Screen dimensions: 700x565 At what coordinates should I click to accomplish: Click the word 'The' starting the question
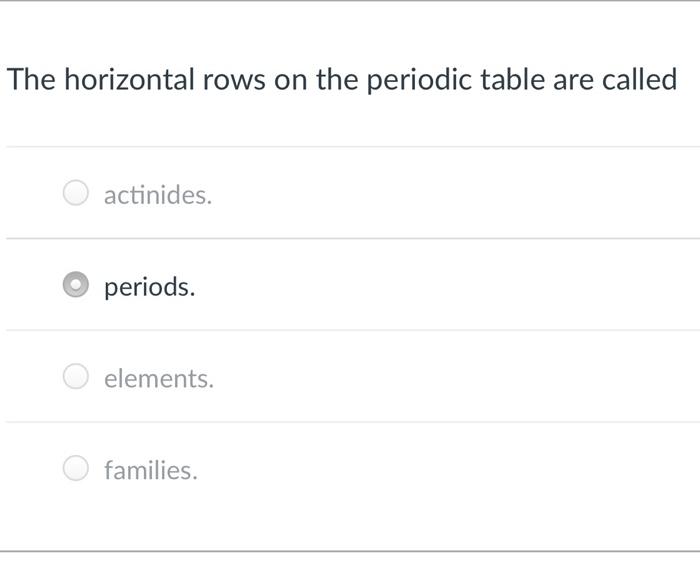(32, 80)
